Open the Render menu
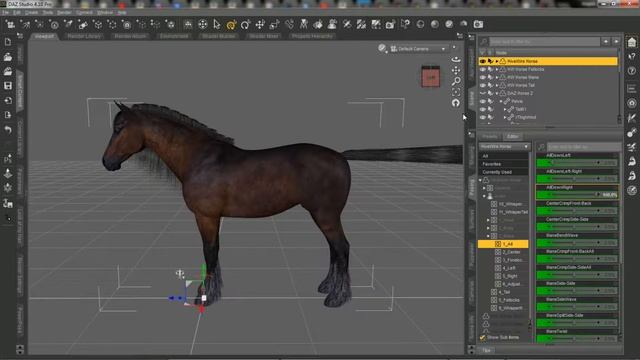Viewport: 640px width, 360px height. (64, 13)
